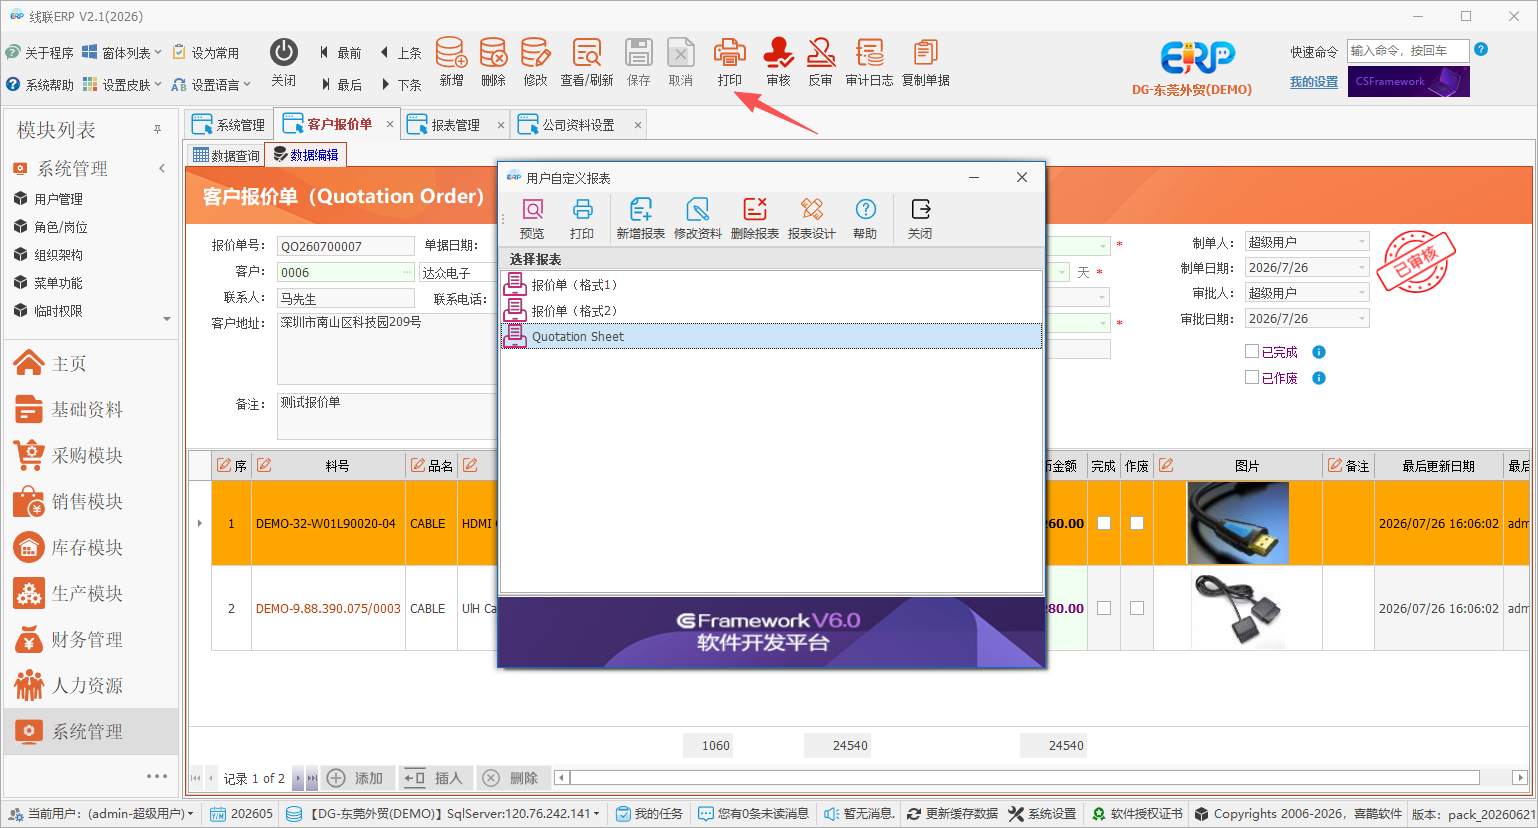Collapse the 系统管理 group in sidebar header

click(x=162, y=169)
